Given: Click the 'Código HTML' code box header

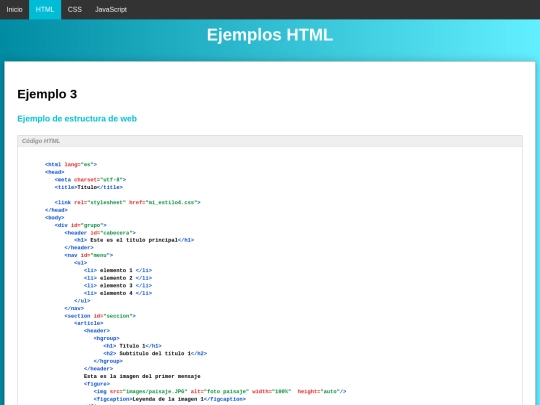Looking at the screenshot, I should (x=270, y=141).
